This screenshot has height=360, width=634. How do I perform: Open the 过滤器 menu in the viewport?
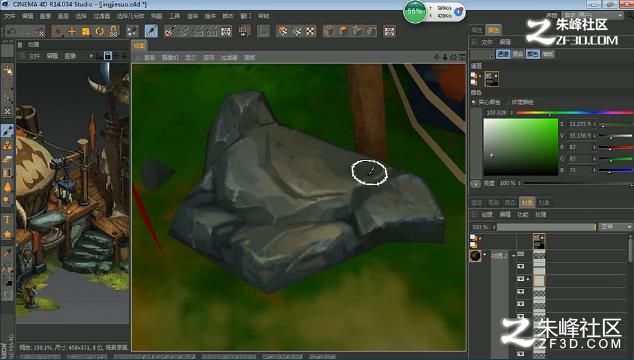pos(229,57)
